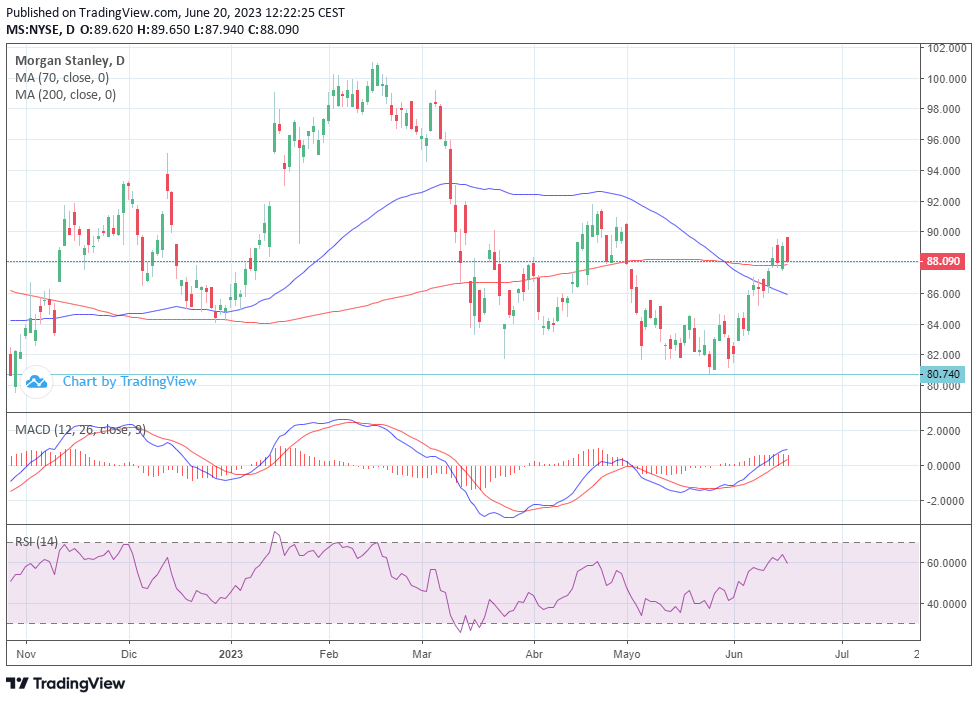Image resolution: width=978 pixels, height=702 pixels.
Task: Click the 'O:89.620' open price value
Action: (x=107, y=29)
